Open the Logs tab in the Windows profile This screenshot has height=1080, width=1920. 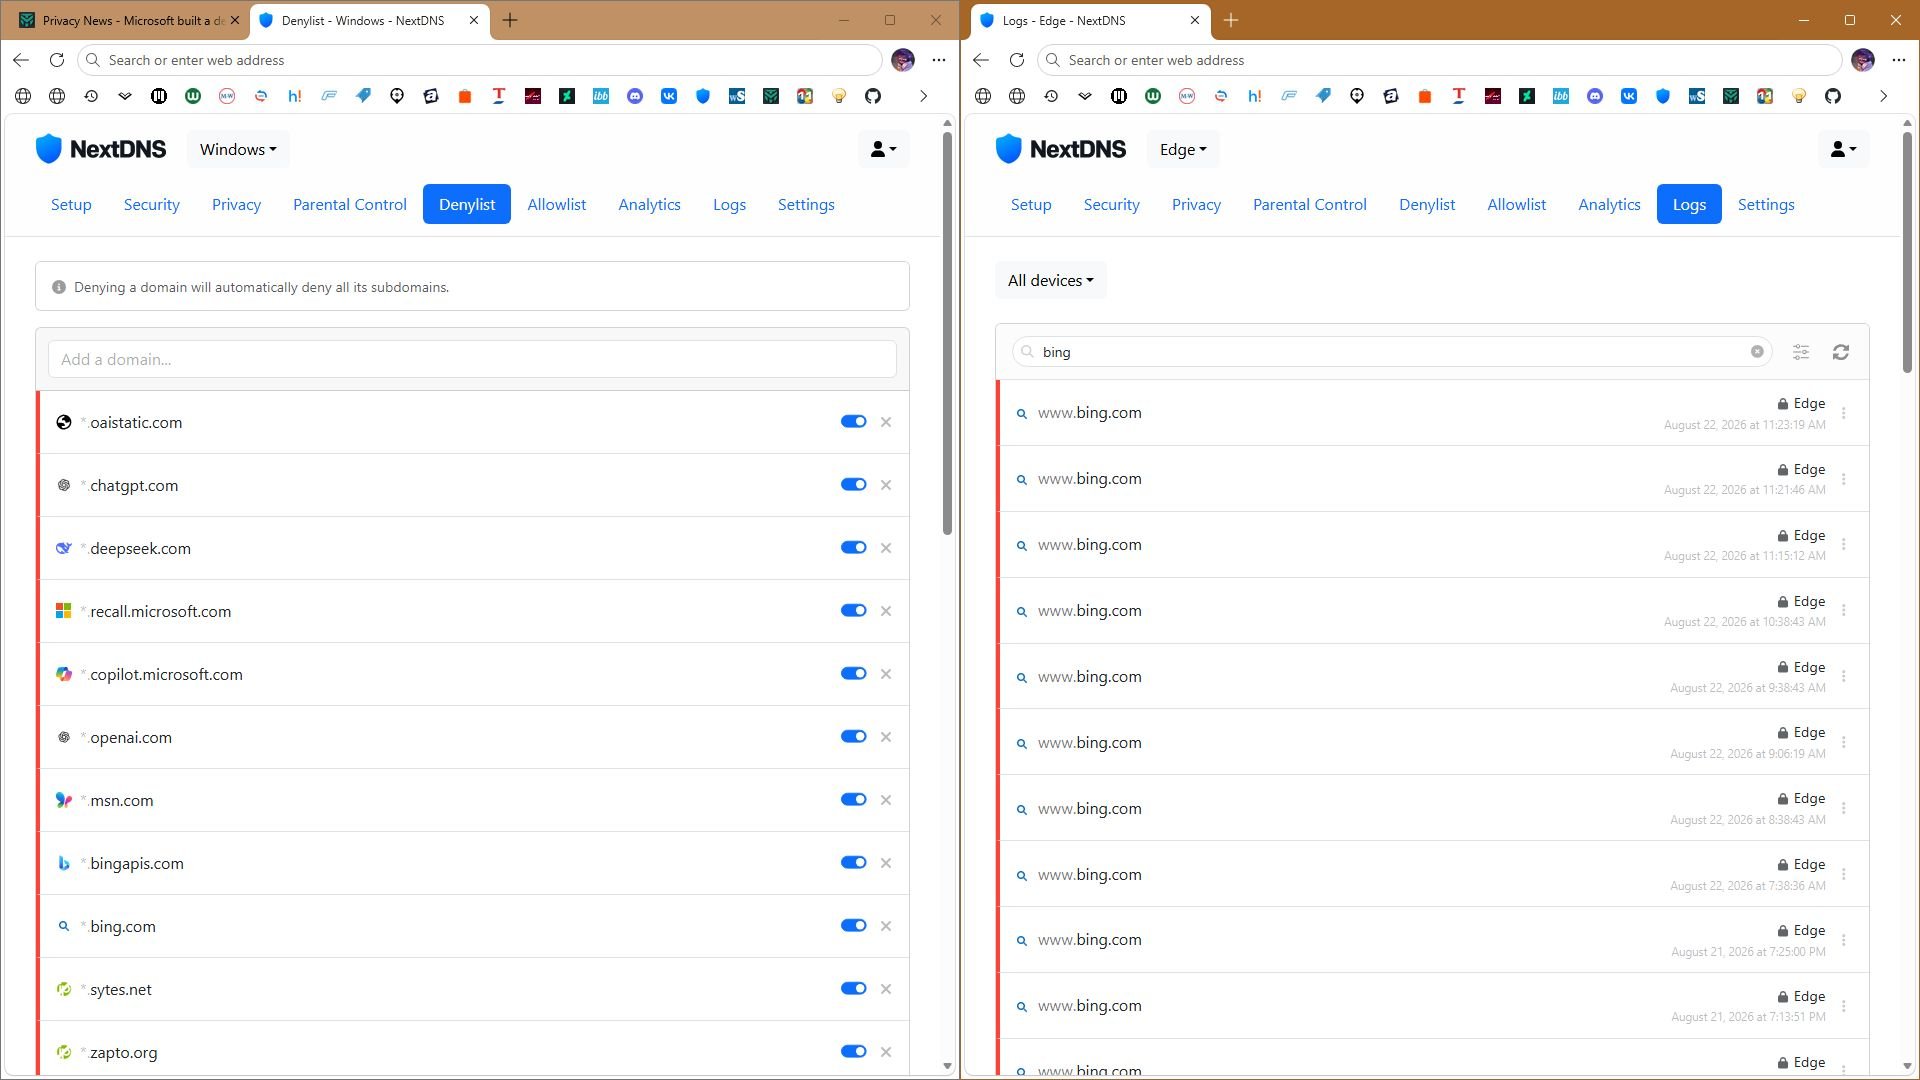[729, 204]
